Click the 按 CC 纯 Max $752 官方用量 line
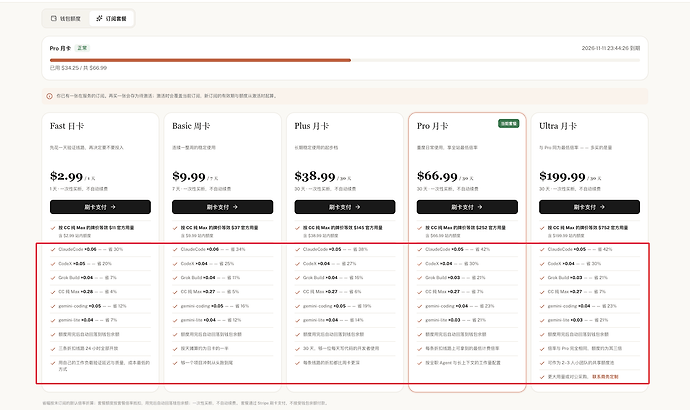This screenshot has height=410, width=690. pyautogui.click(x=587, y=228)
